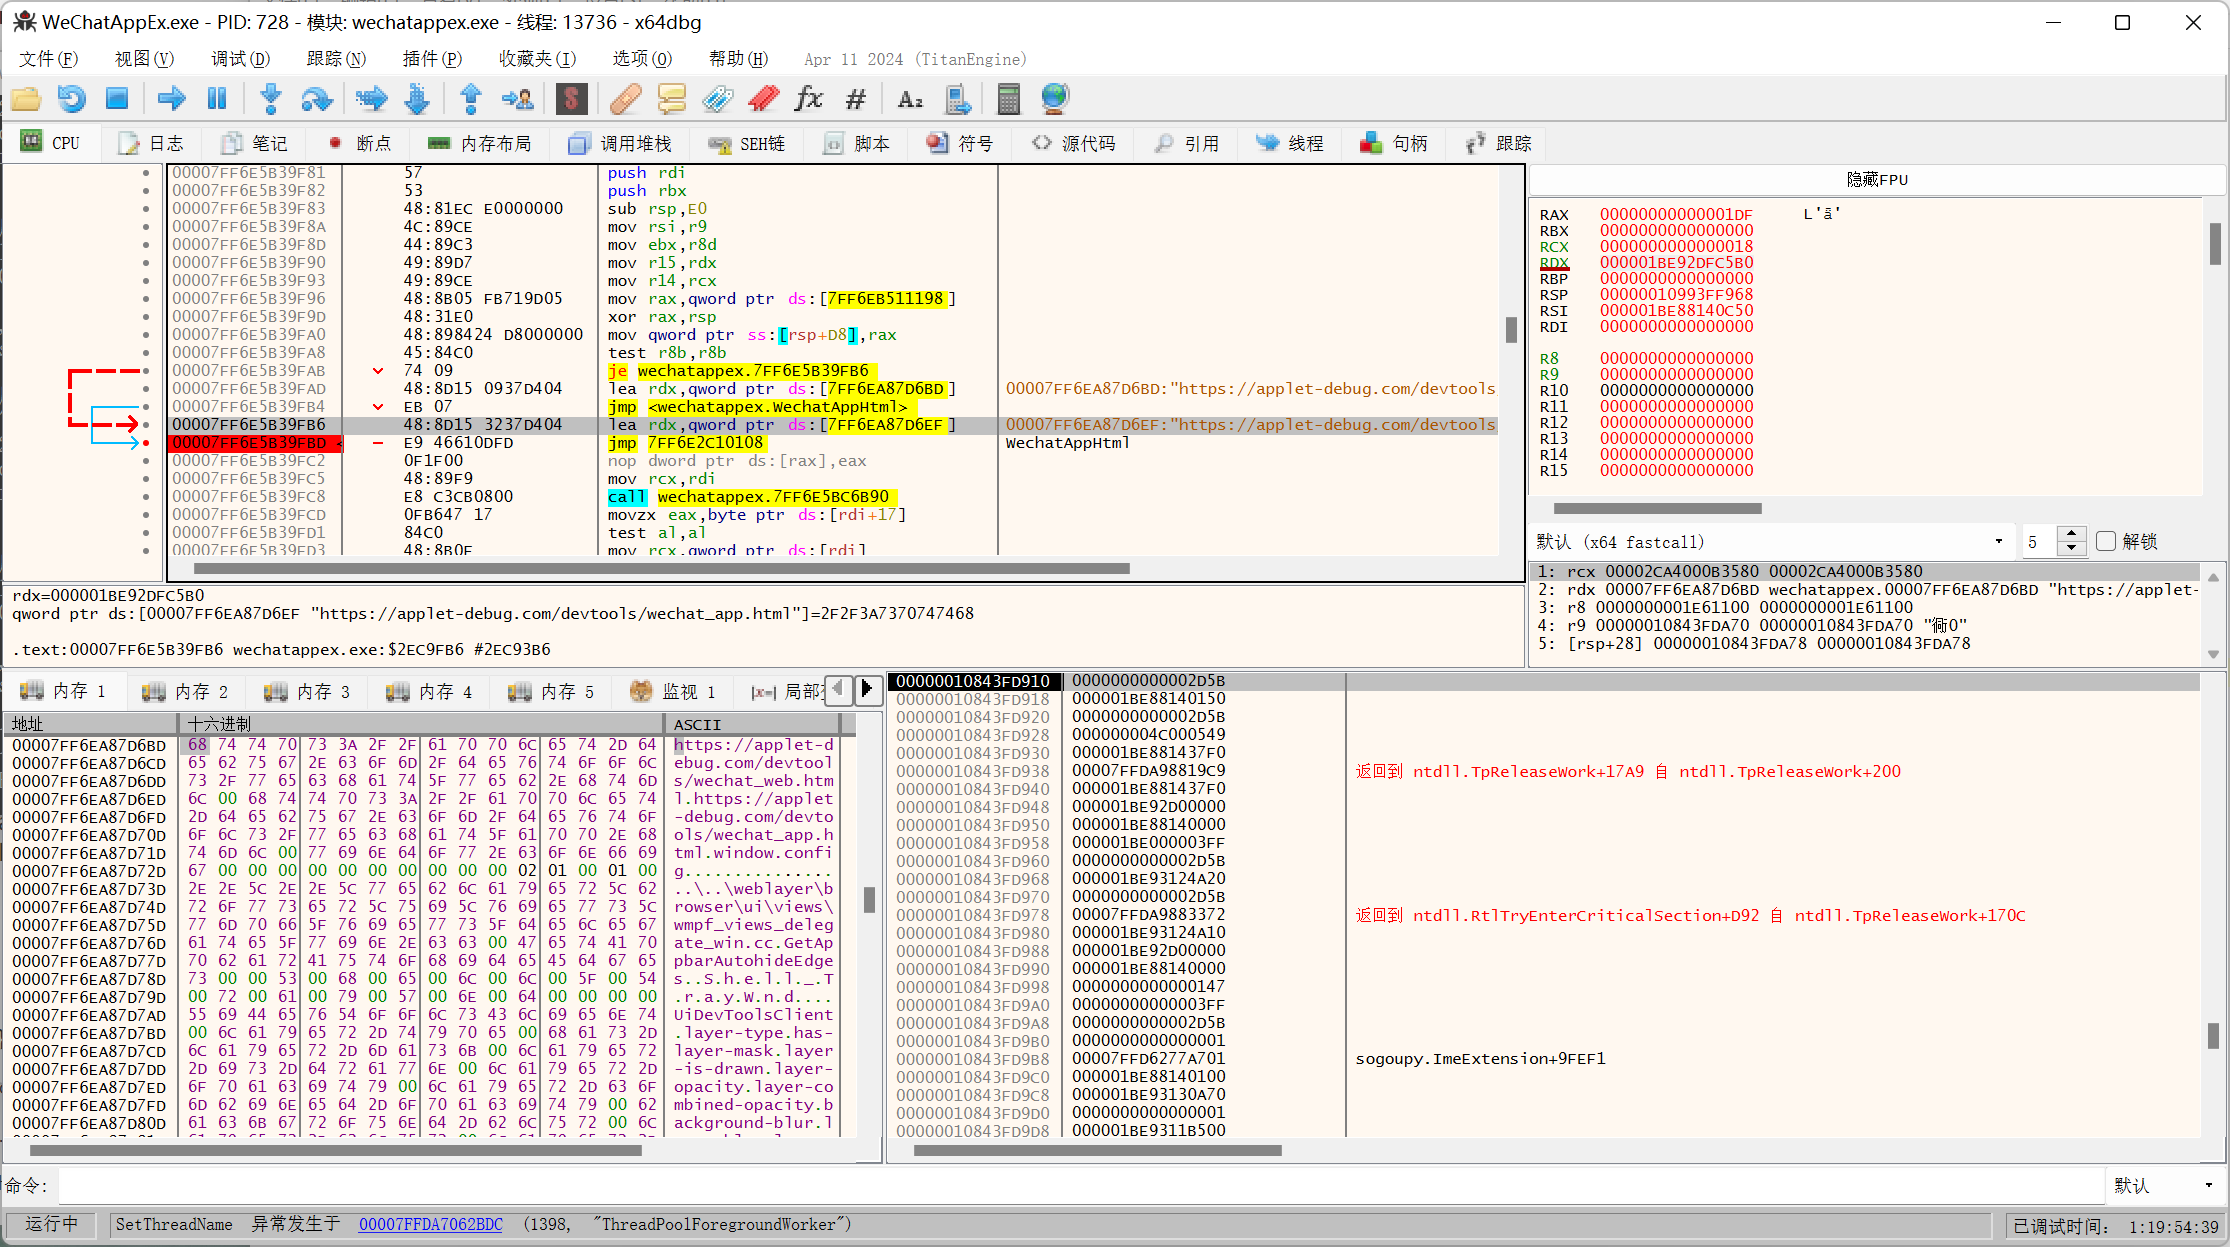Image resolution: width=2230 pixels, height=1247 pixels.
Task: Click the 00007FFDA7062BDC address link
Action: click(x=431, y=1224)
